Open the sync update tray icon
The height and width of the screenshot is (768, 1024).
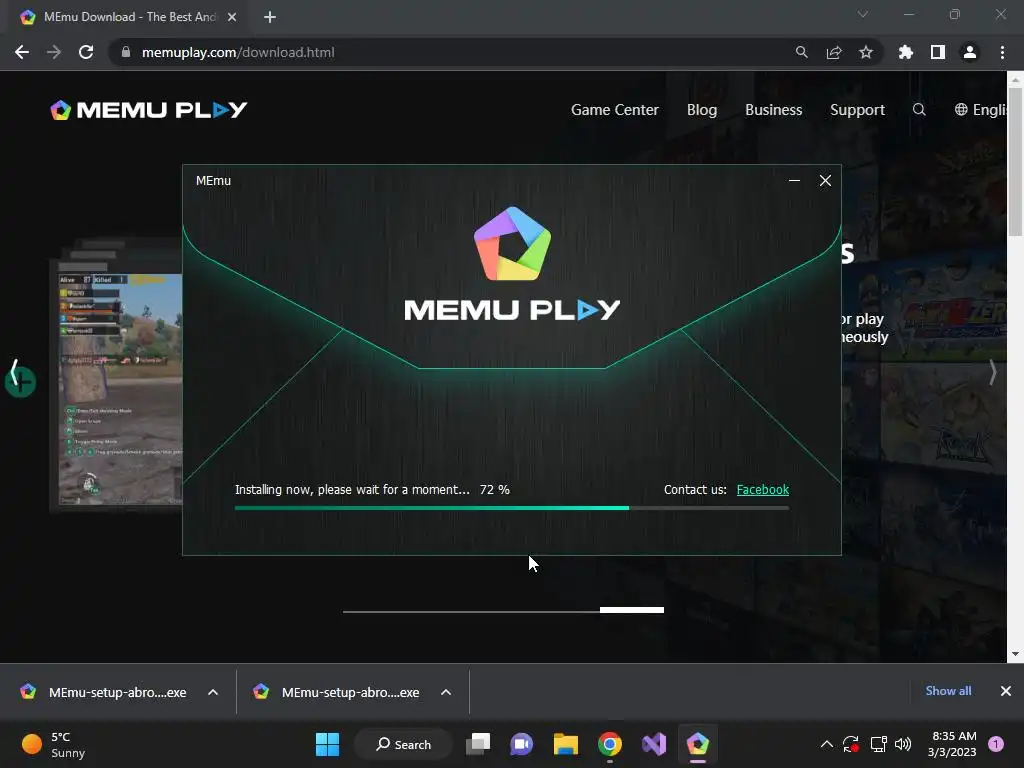(851, 744)
